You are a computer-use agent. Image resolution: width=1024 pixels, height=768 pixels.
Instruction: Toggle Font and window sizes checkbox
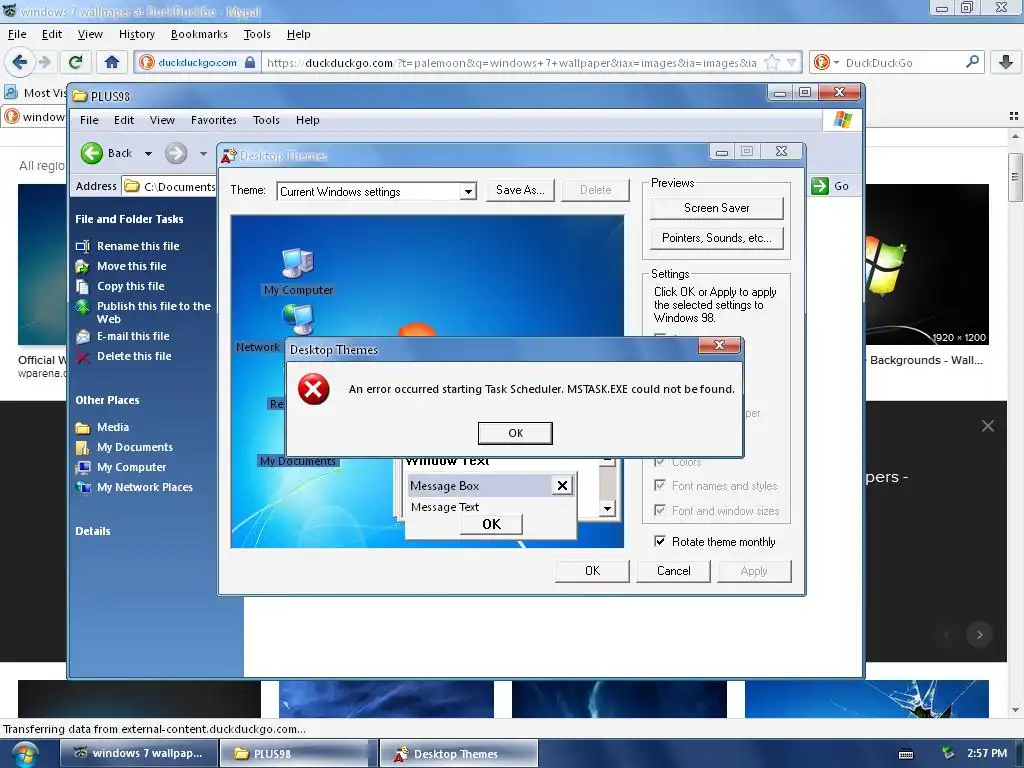click(x=660, y=510)
